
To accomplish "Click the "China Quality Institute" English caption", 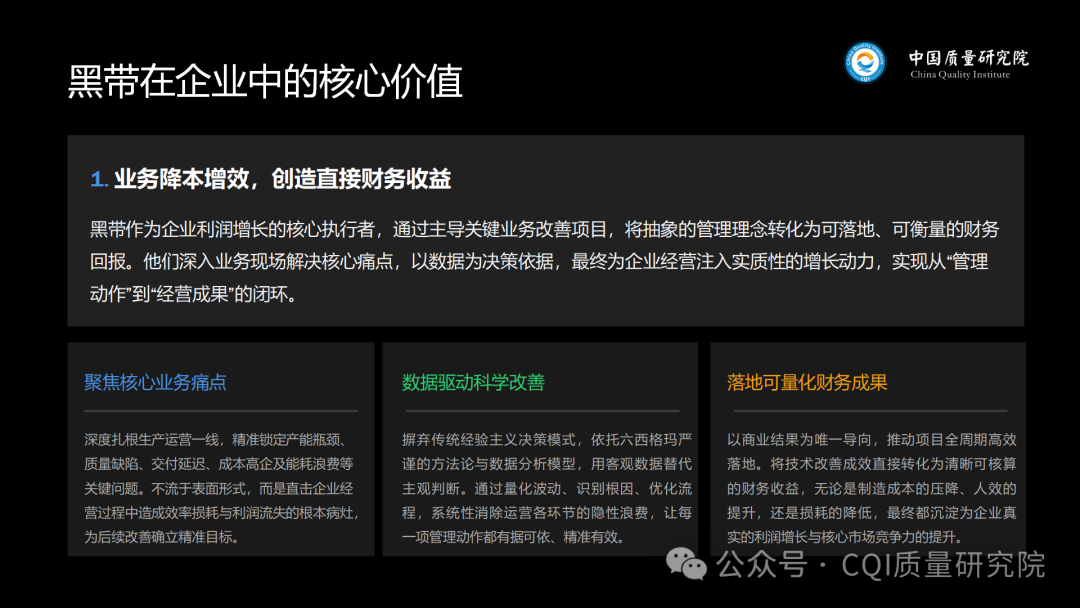I will tap(960, 75).
